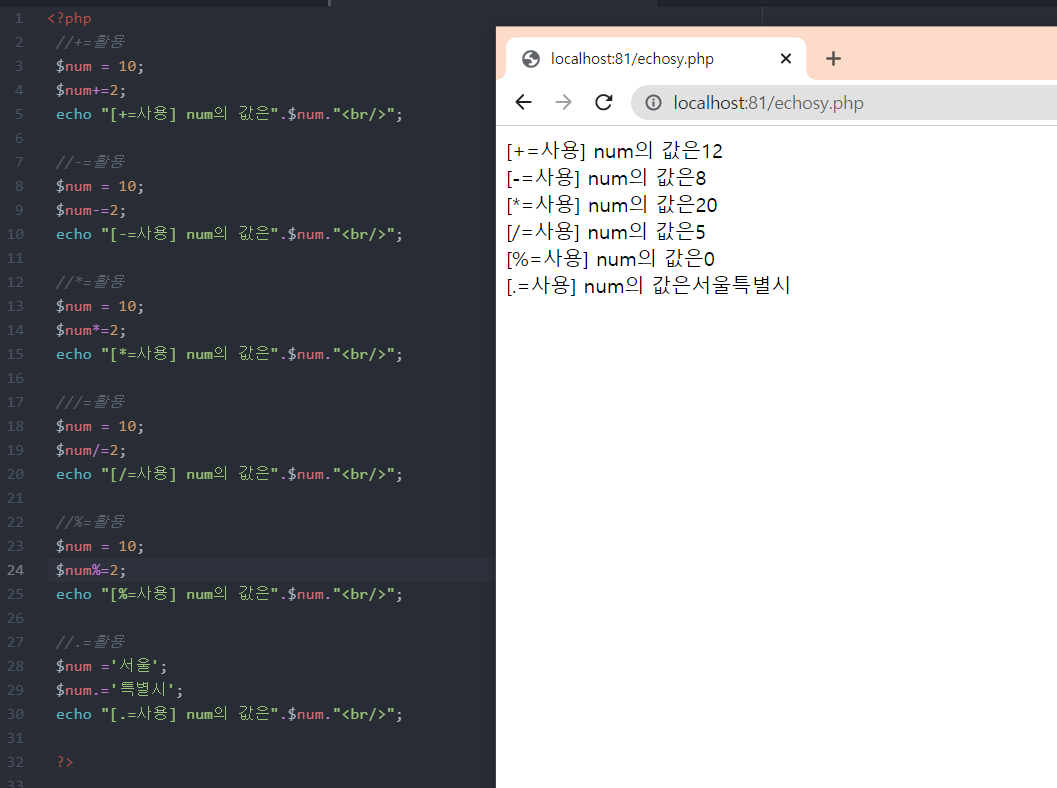Click the comment //.=활용 on line 27

(90, 642)
